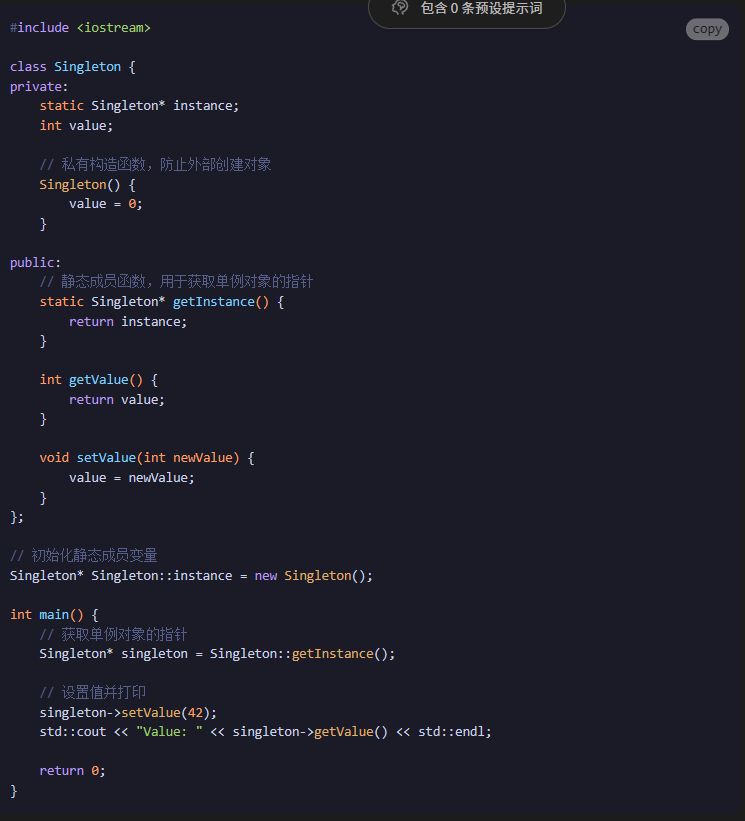Click the head icon in preset prompts pill
The width and height of the screenshot is (745, 821).
click(400, 8)
